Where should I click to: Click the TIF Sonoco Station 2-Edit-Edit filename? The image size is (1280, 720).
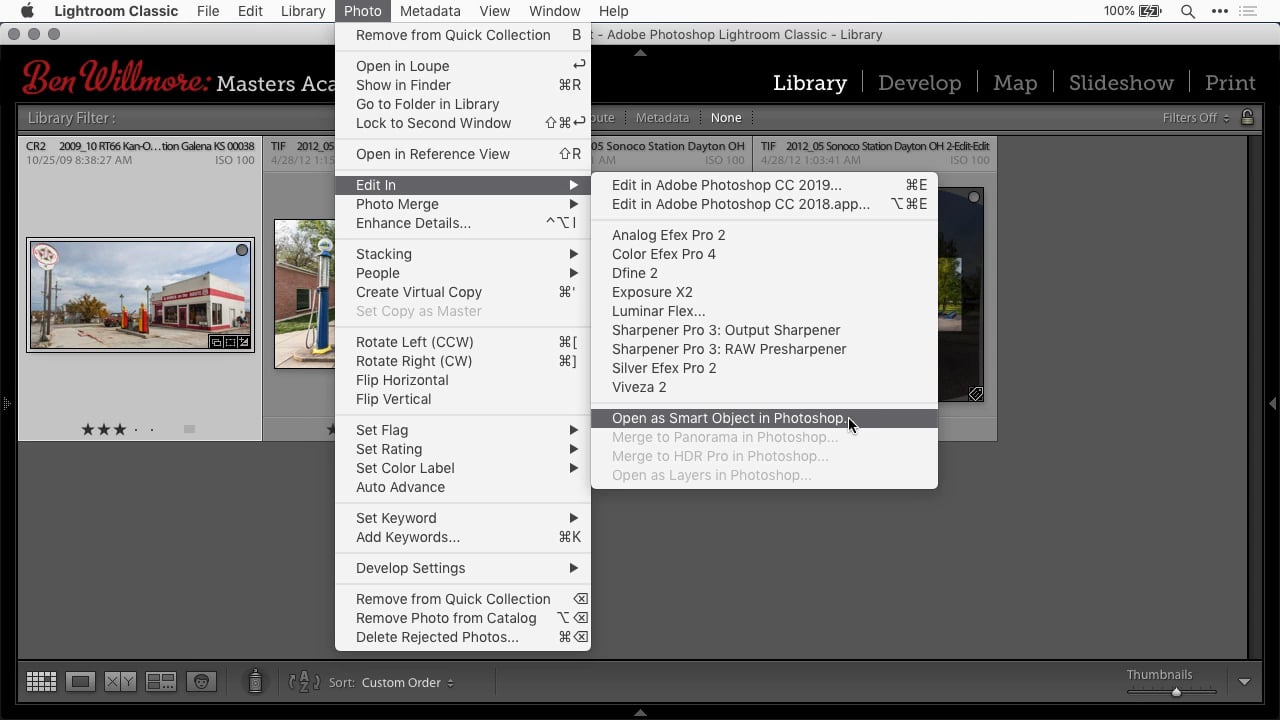pyautogui.click(x=875, y=146)
